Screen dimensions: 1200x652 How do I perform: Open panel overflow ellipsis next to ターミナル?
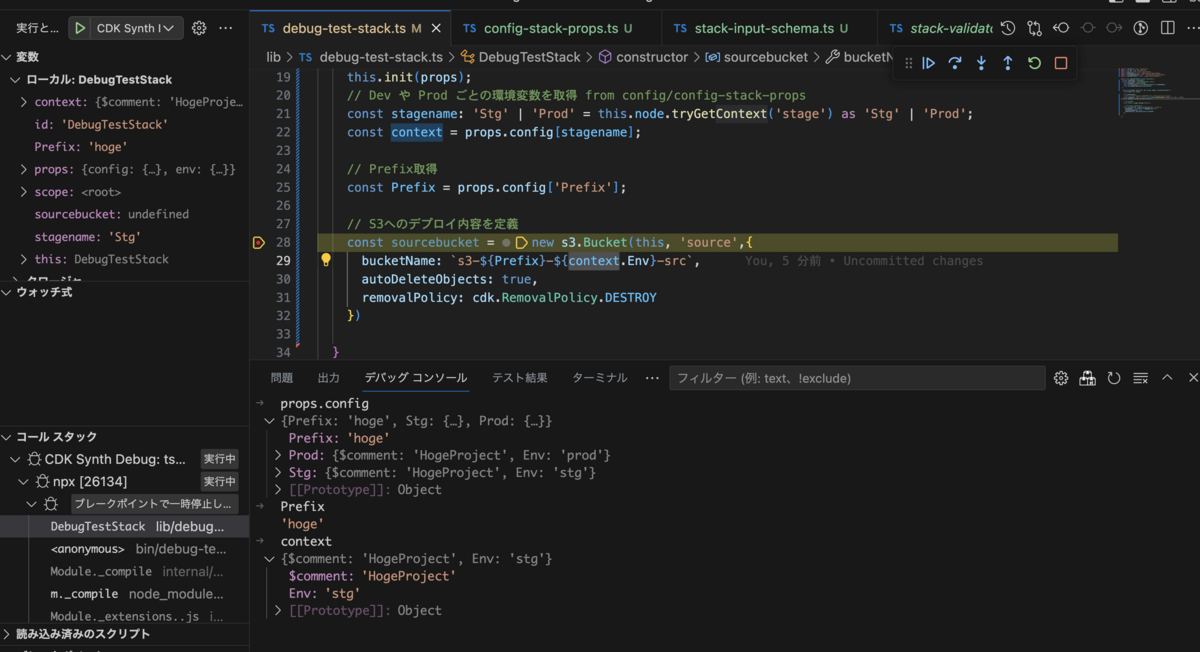point(652,378)
